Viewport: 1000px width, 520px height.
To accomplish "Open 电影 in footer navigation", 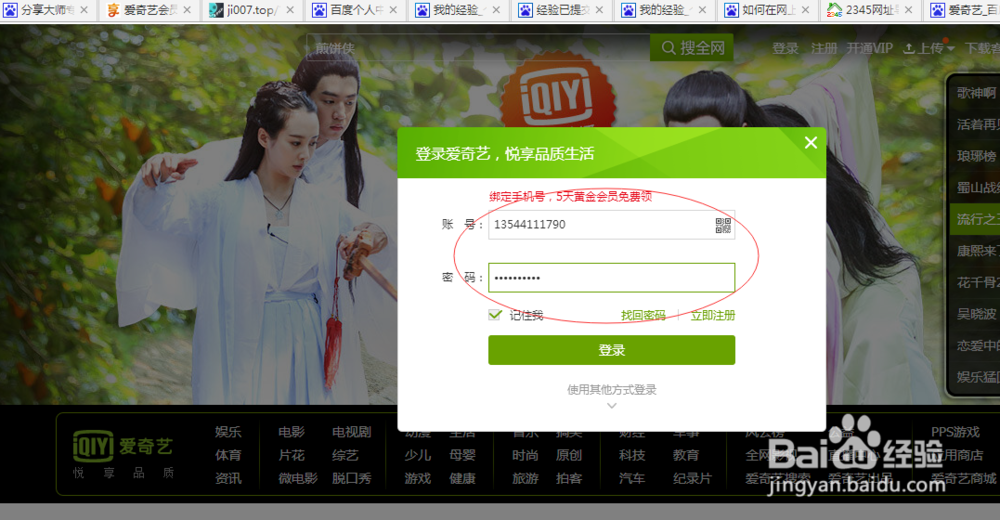I will [291, 432].
